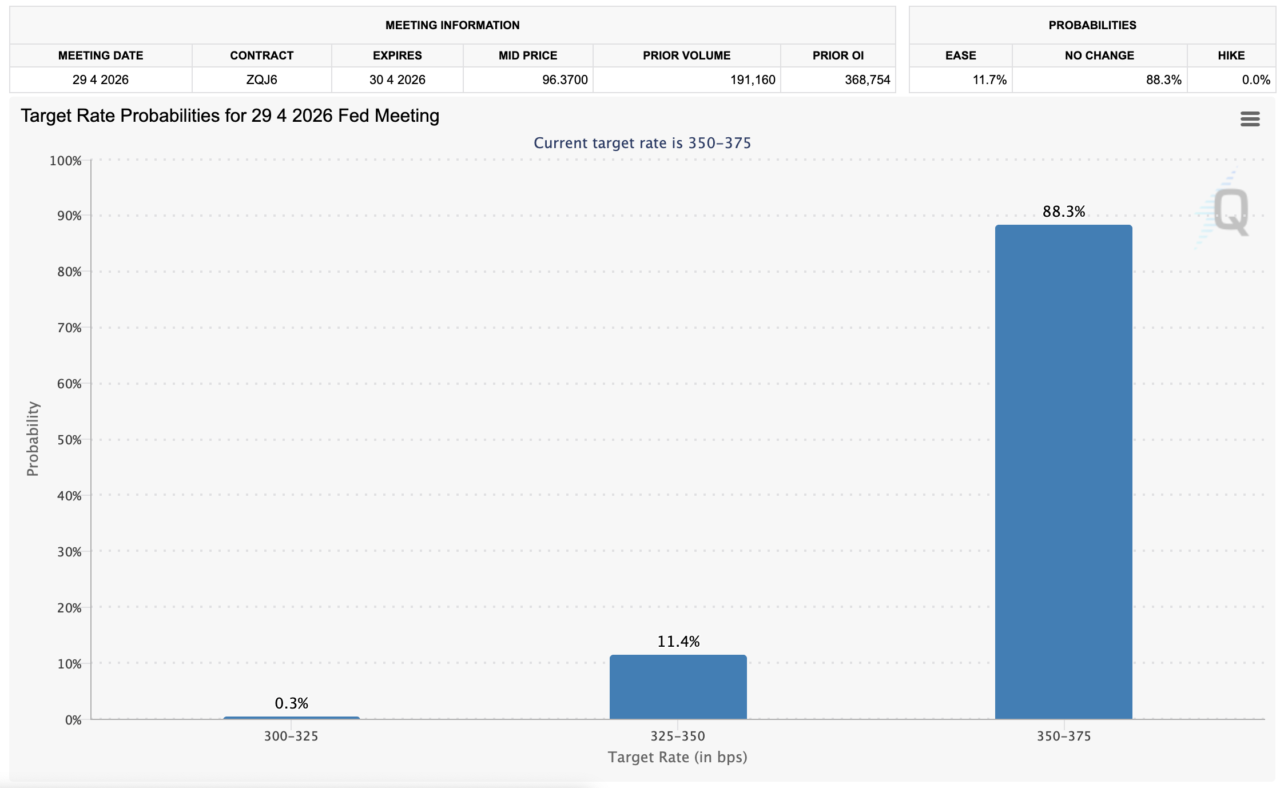
Task: Click the 'Target Rate (in bps)' axis title
Action: [677, 757]
